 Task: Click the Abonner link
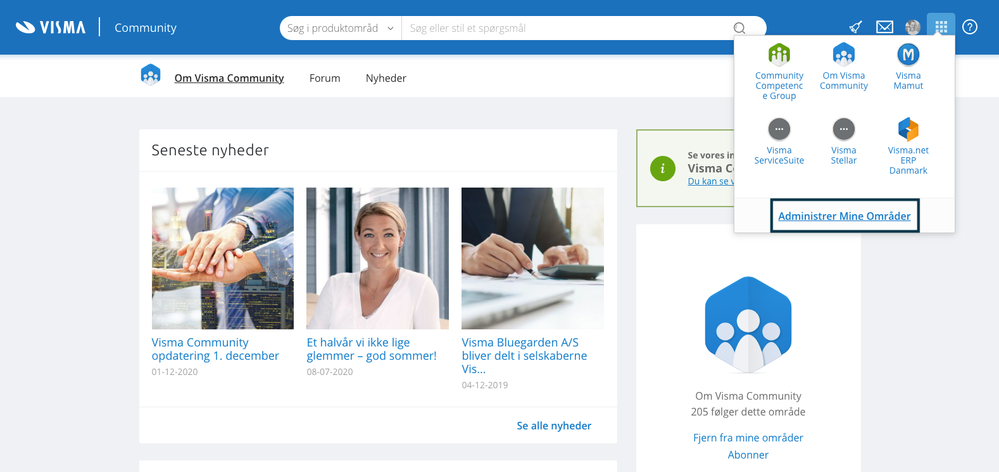748,455
